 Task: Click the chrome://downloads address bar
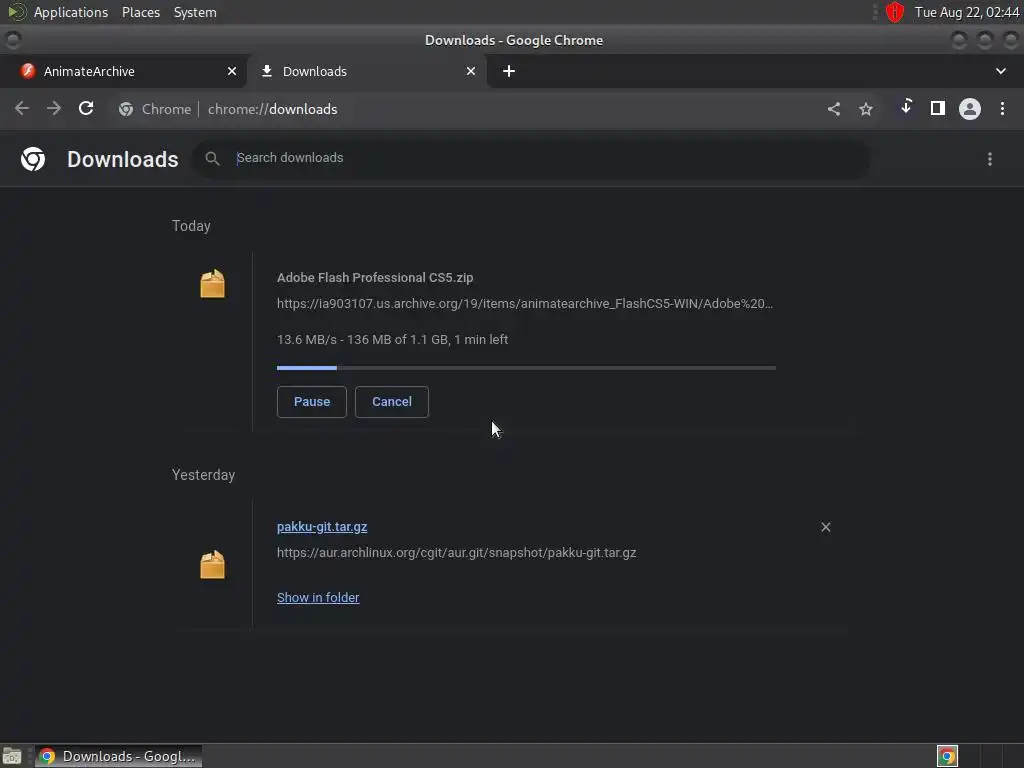pos(457,109)
